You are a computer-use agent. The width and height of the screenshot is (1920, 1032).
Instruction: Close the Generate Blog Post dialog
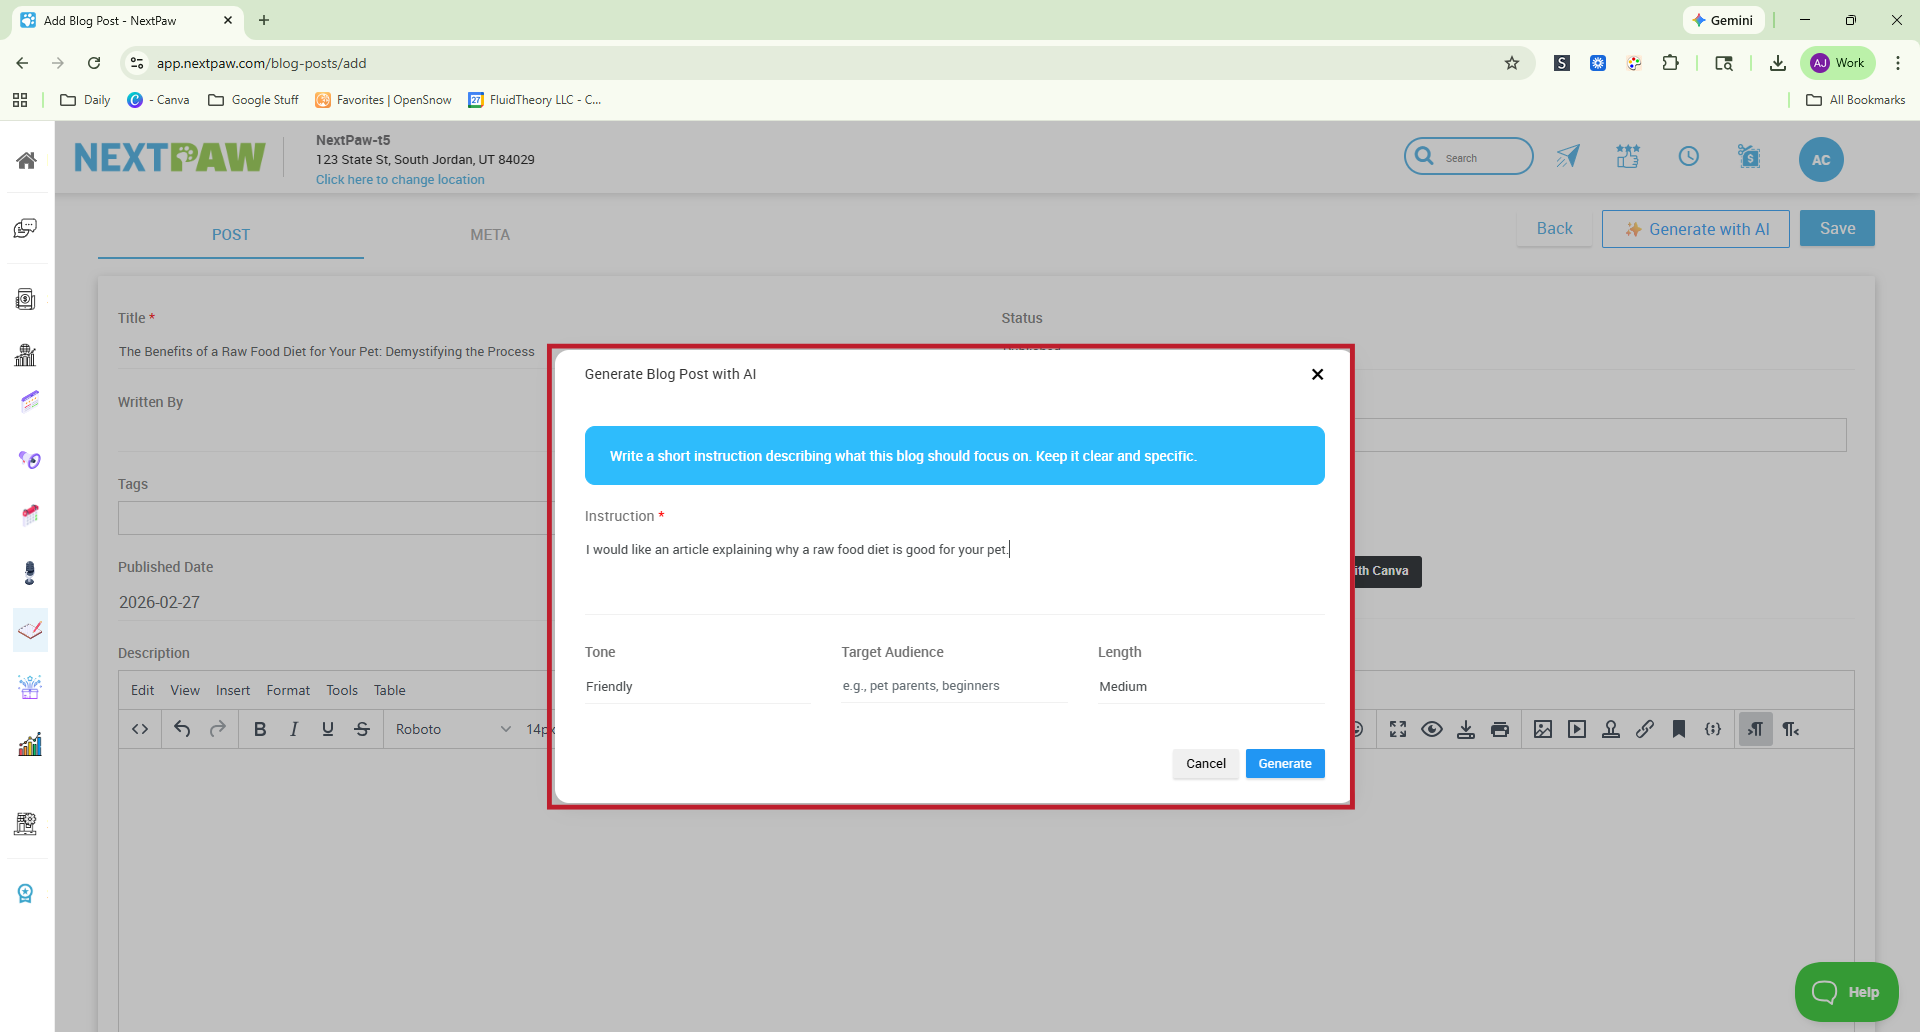click(1317, 374)
